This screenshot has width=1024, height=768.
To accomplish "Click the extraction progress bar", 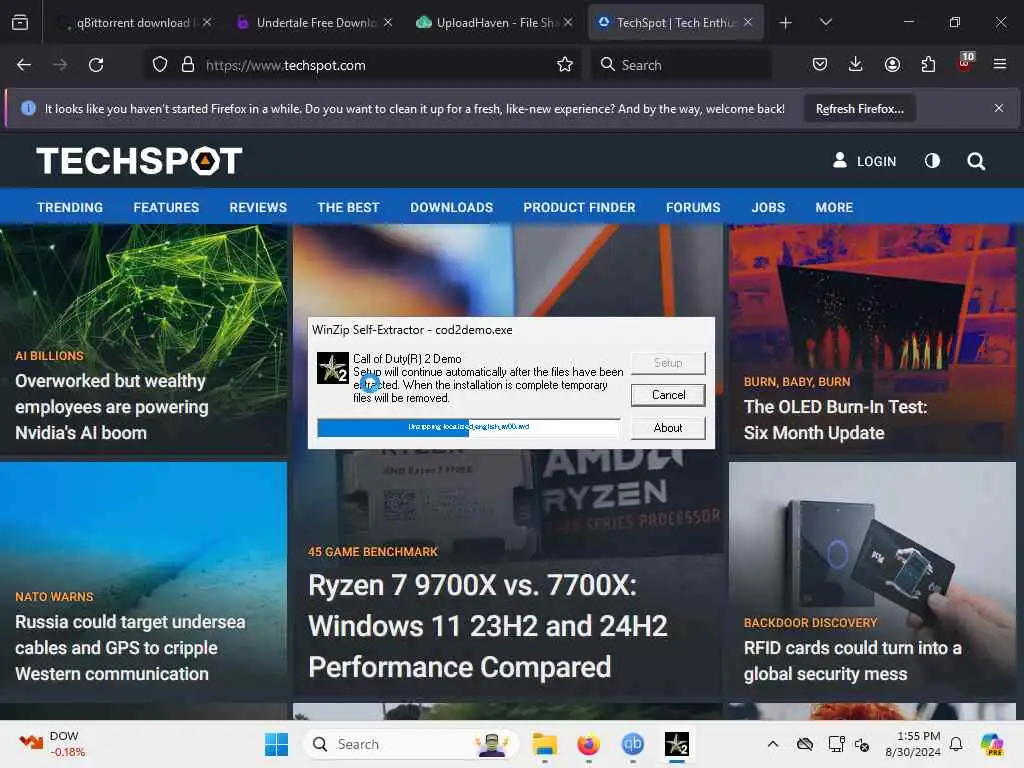I will pos(469,427).
